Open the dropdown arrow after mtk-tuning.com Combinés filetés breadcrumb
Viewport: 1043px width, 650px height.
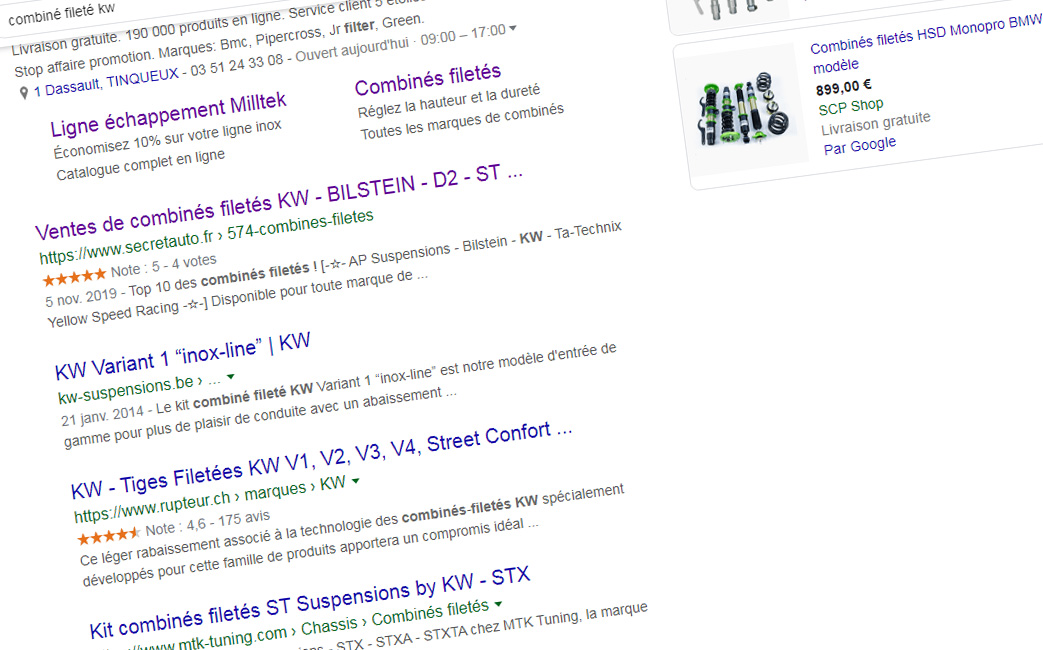tap(498, 603)
